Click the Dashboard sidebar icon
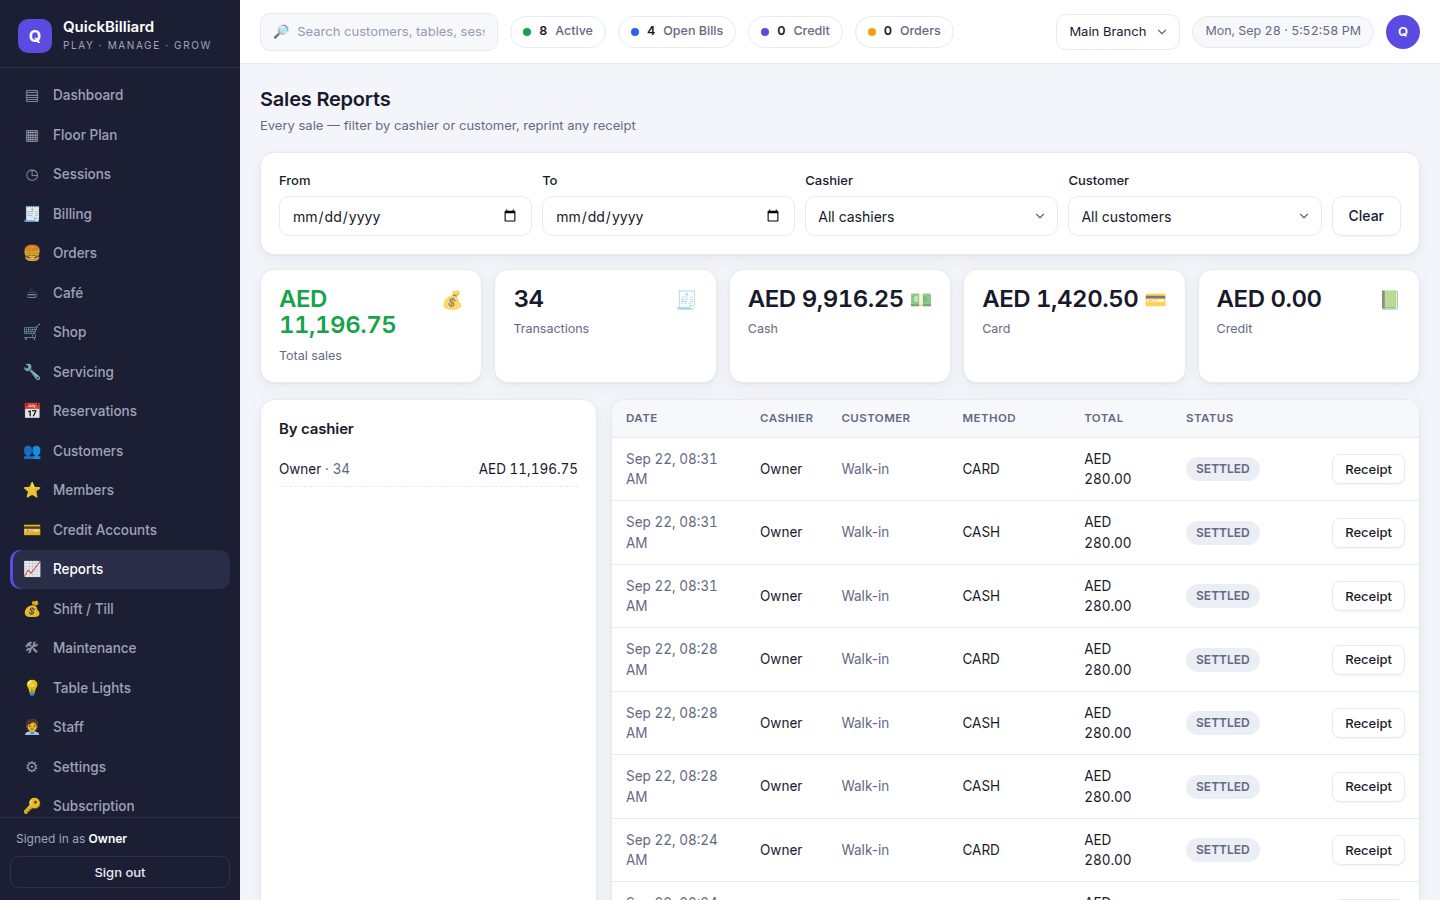 [x=32, y=96]
